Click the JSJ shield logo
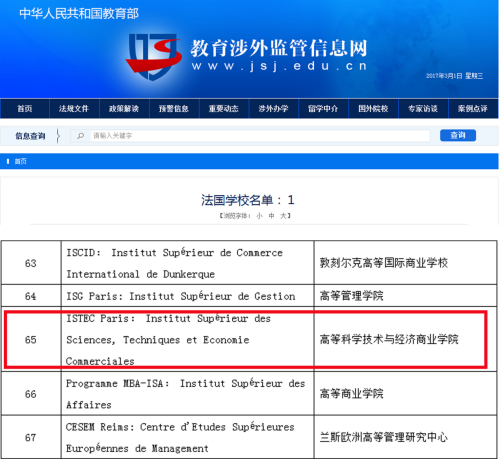500x459 pixels. coord(153,57)
